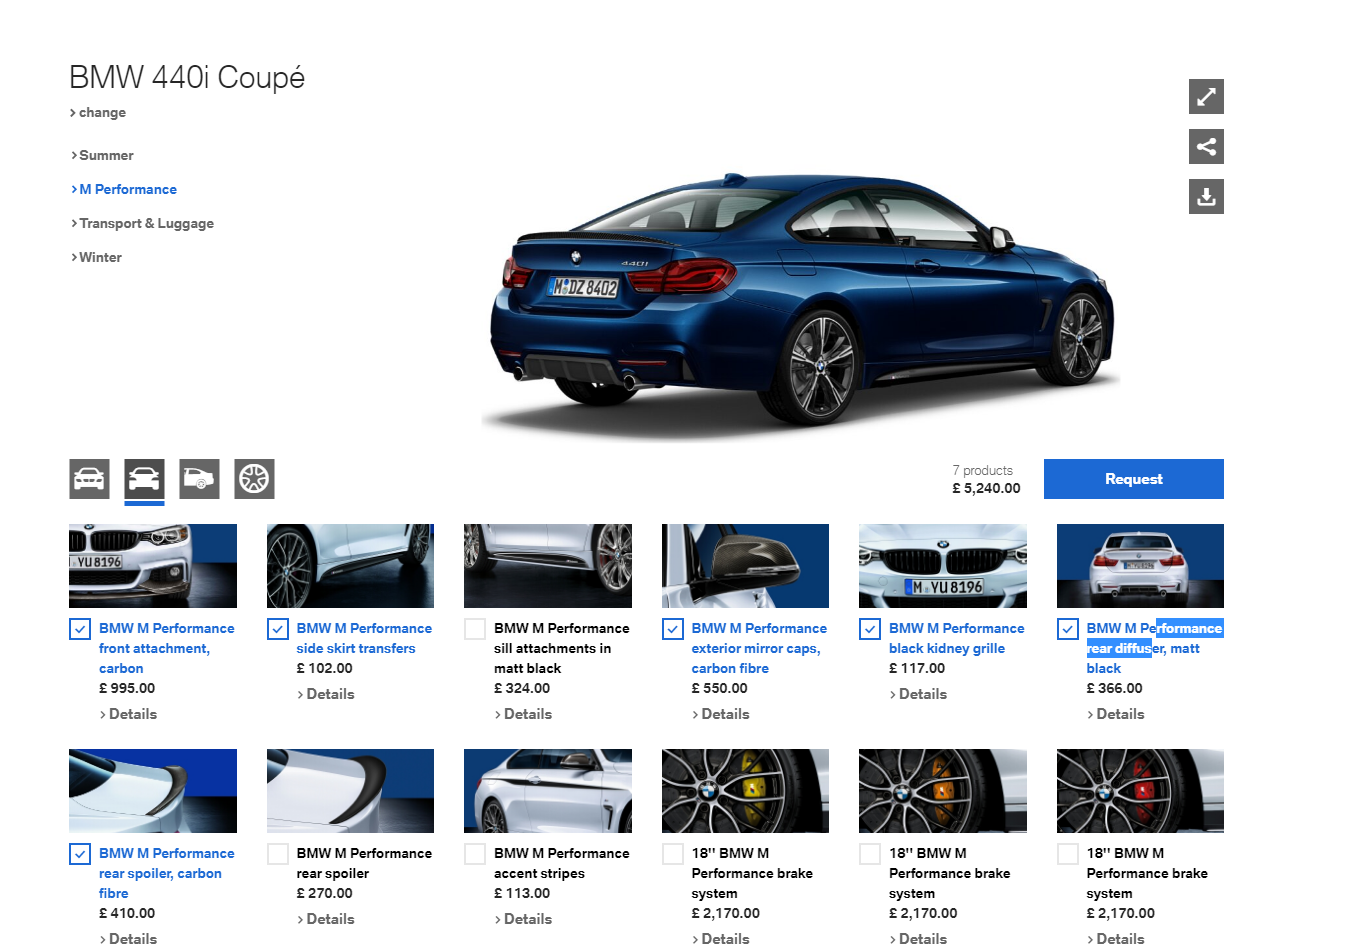Click the rear diffuser thumbnail
The image size is (1347, 952).
pos(1140,566)
